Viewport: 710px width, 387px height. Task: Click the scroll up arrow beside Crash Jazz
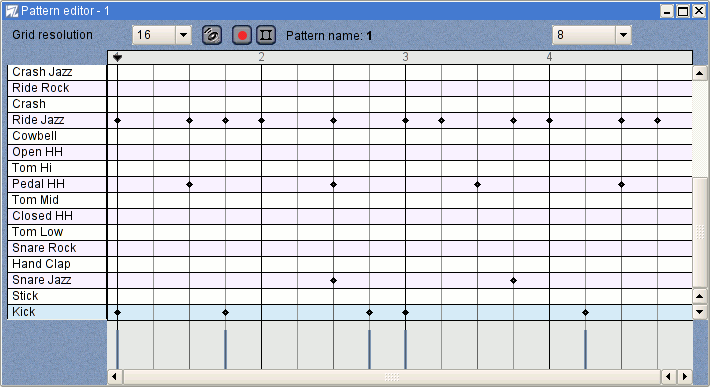[700, 72]
